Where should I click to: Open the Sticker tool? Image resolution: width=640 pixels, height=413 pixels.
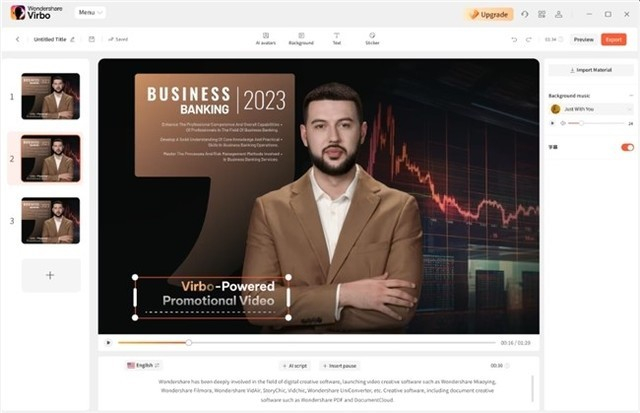pos(372,39)
